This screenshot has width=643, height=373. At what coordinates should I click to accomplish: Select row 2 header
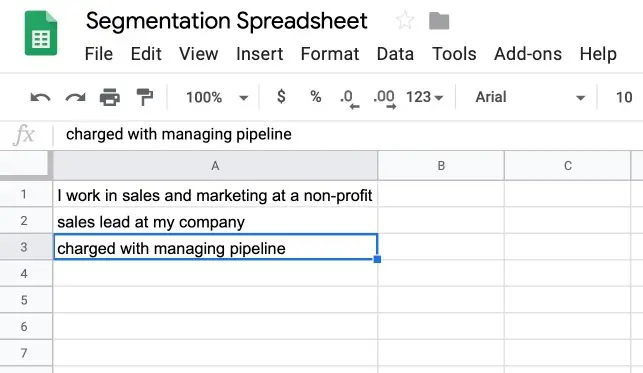point(24,221)
